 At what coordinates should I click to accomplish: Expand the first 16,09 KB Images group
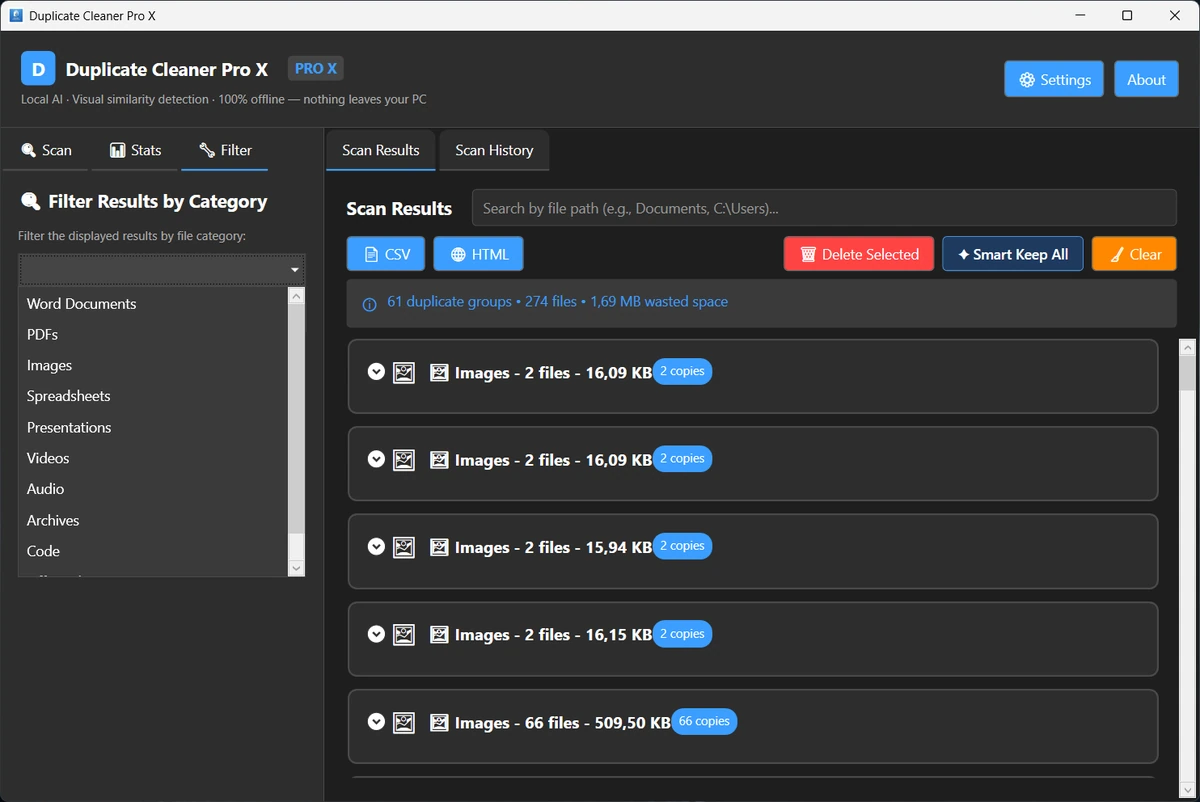click(x=376, y=372)
